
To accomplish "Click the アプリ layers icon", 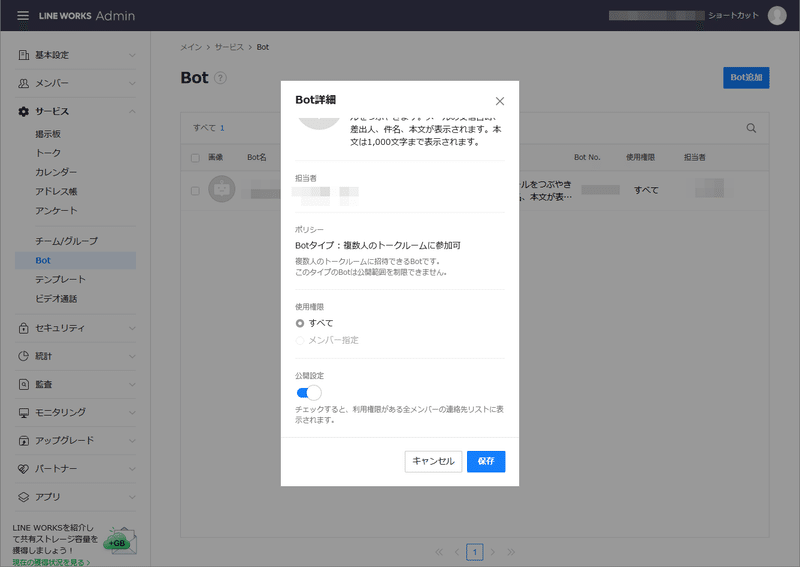I will 23,497.
